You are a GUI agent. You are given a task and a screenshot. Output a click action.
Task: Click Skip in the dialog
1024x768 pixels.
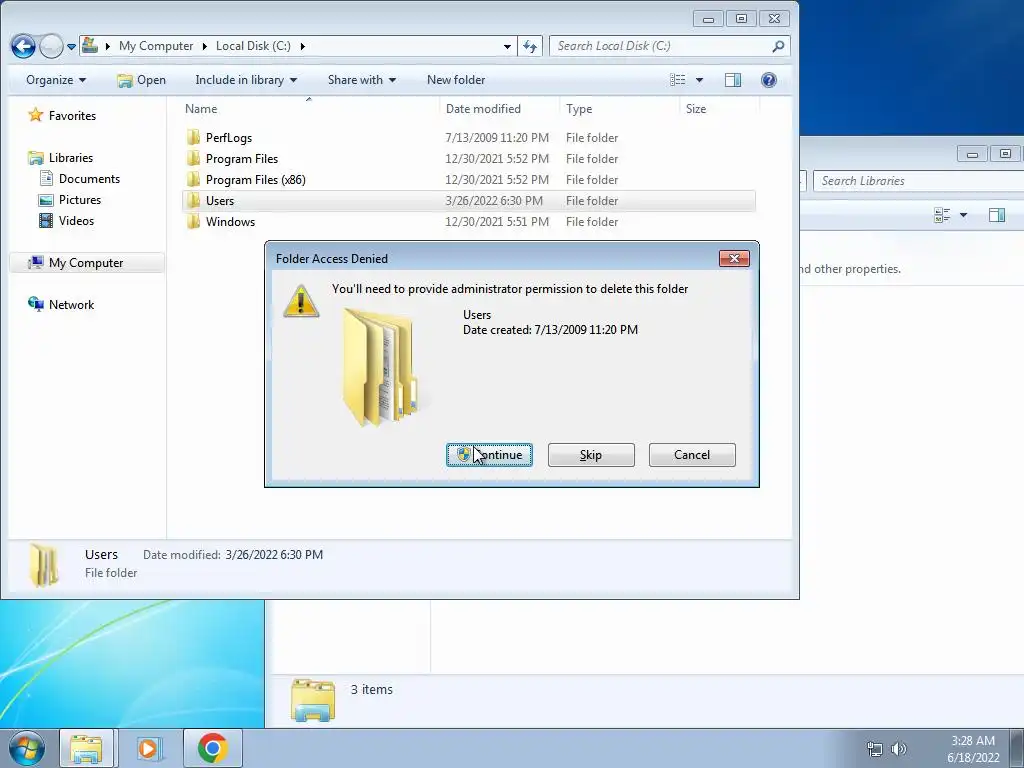pyautogui.click(x=591, y=455)
